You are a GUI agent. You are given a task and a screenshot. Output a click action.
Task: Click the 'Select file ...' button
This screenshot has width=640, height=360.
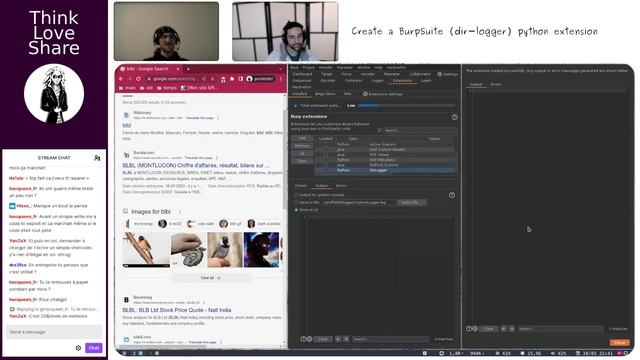click(411, 202)
